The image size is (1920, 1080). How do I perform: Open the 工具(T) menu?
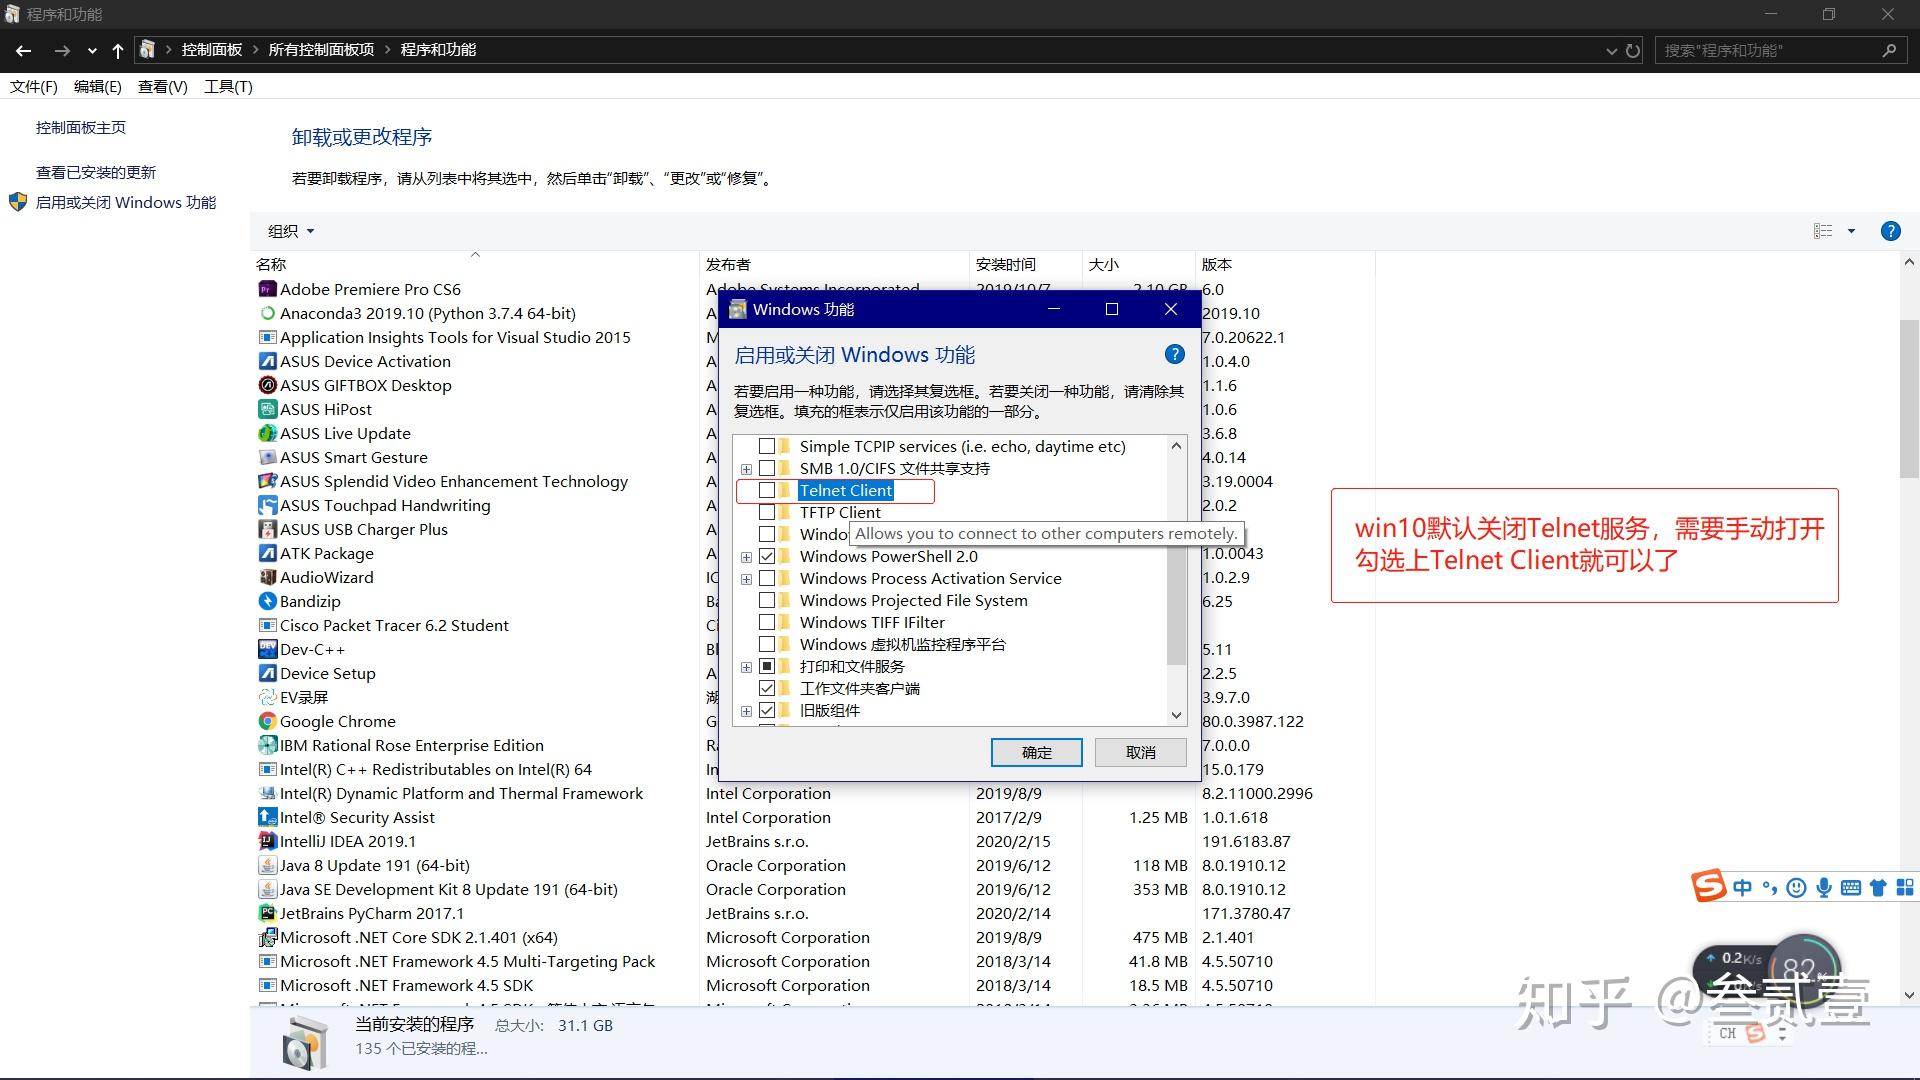228,87
